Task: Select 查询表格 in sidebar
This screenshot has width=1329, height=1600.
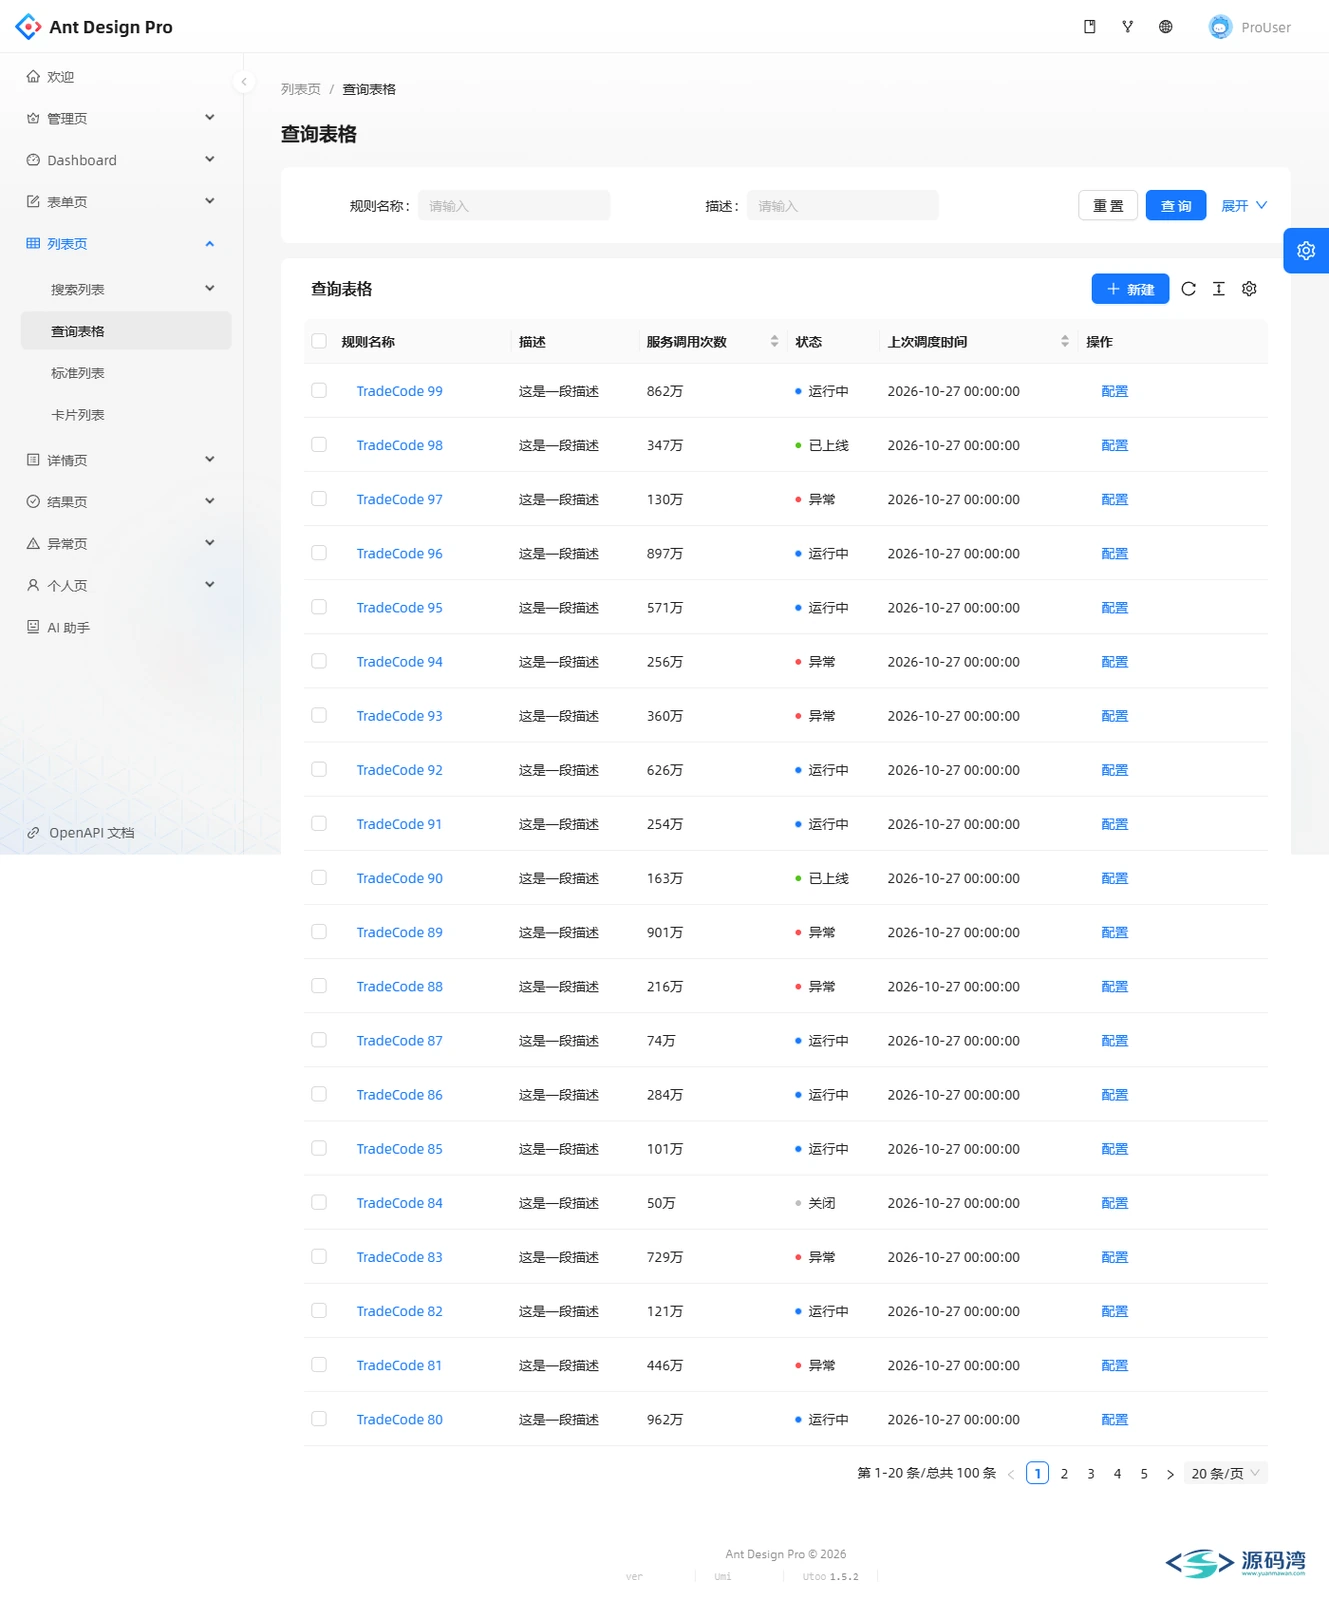Action: point(126,331)
